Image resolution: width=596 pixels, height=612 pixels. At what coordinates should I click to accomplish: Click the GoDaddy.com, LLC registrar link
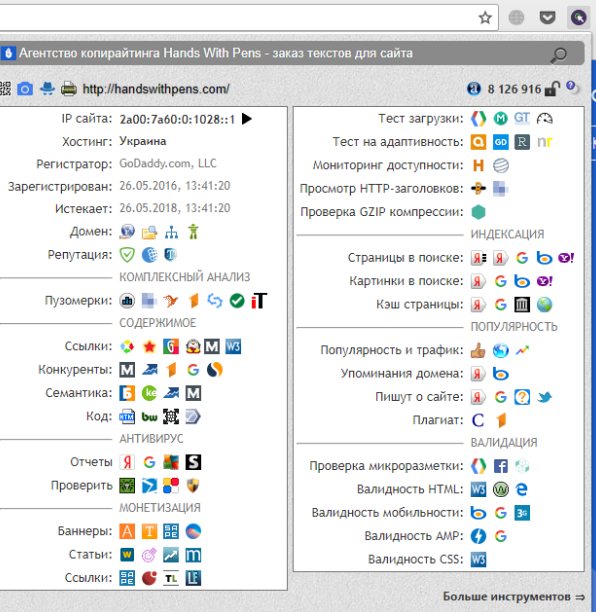point(168,164)
